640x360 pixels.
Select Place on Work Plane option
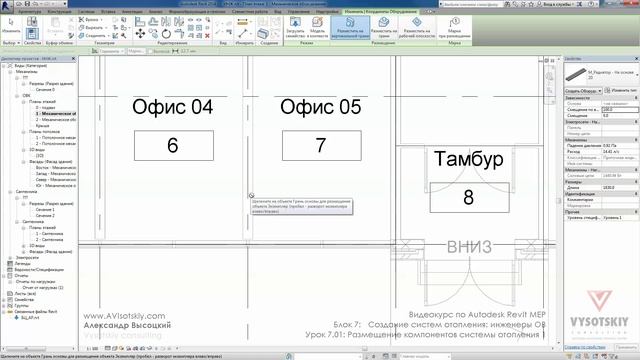416,27
